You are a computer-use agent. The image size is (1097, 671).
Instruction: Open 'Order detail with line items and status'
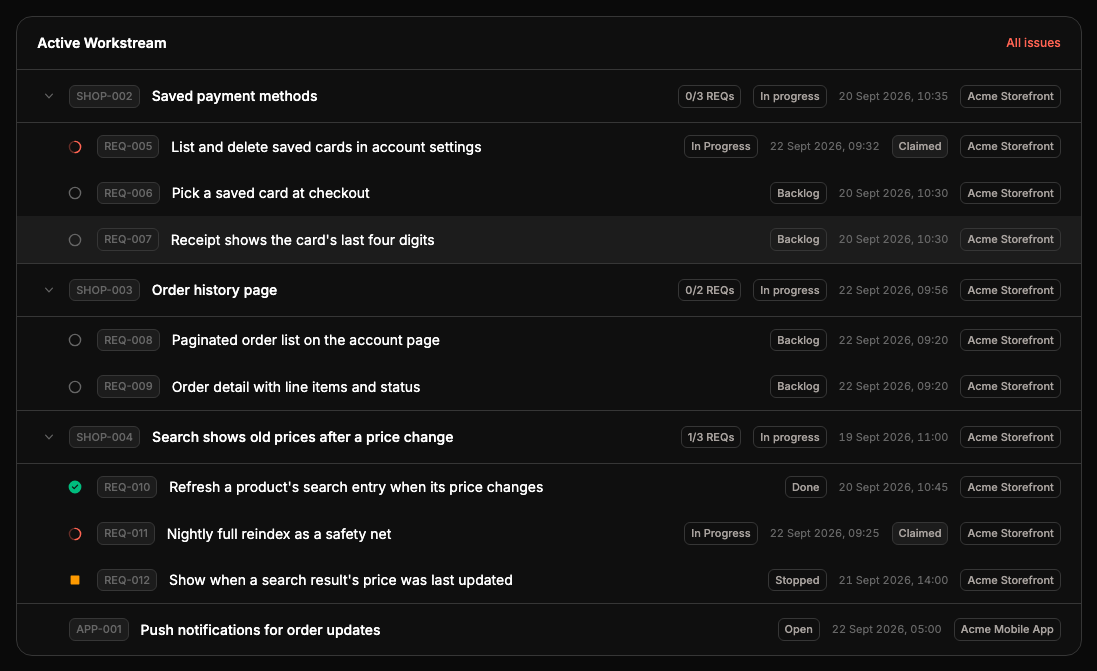296,387
